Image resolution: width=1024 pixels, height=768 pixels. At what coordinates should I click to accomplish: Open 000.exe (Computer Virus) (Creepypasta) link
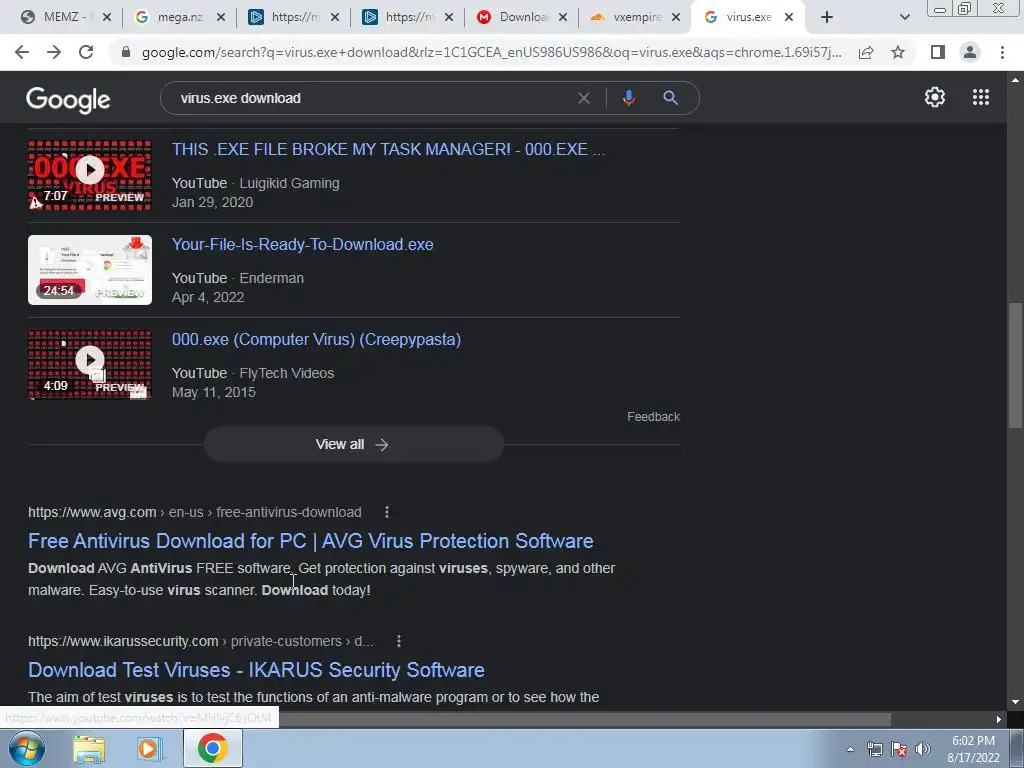coord(316,340)
